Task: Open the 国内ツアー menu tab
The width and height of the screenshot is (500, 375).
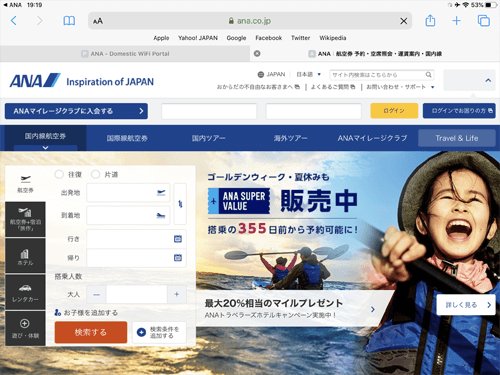Action: [x=208, y=138]
